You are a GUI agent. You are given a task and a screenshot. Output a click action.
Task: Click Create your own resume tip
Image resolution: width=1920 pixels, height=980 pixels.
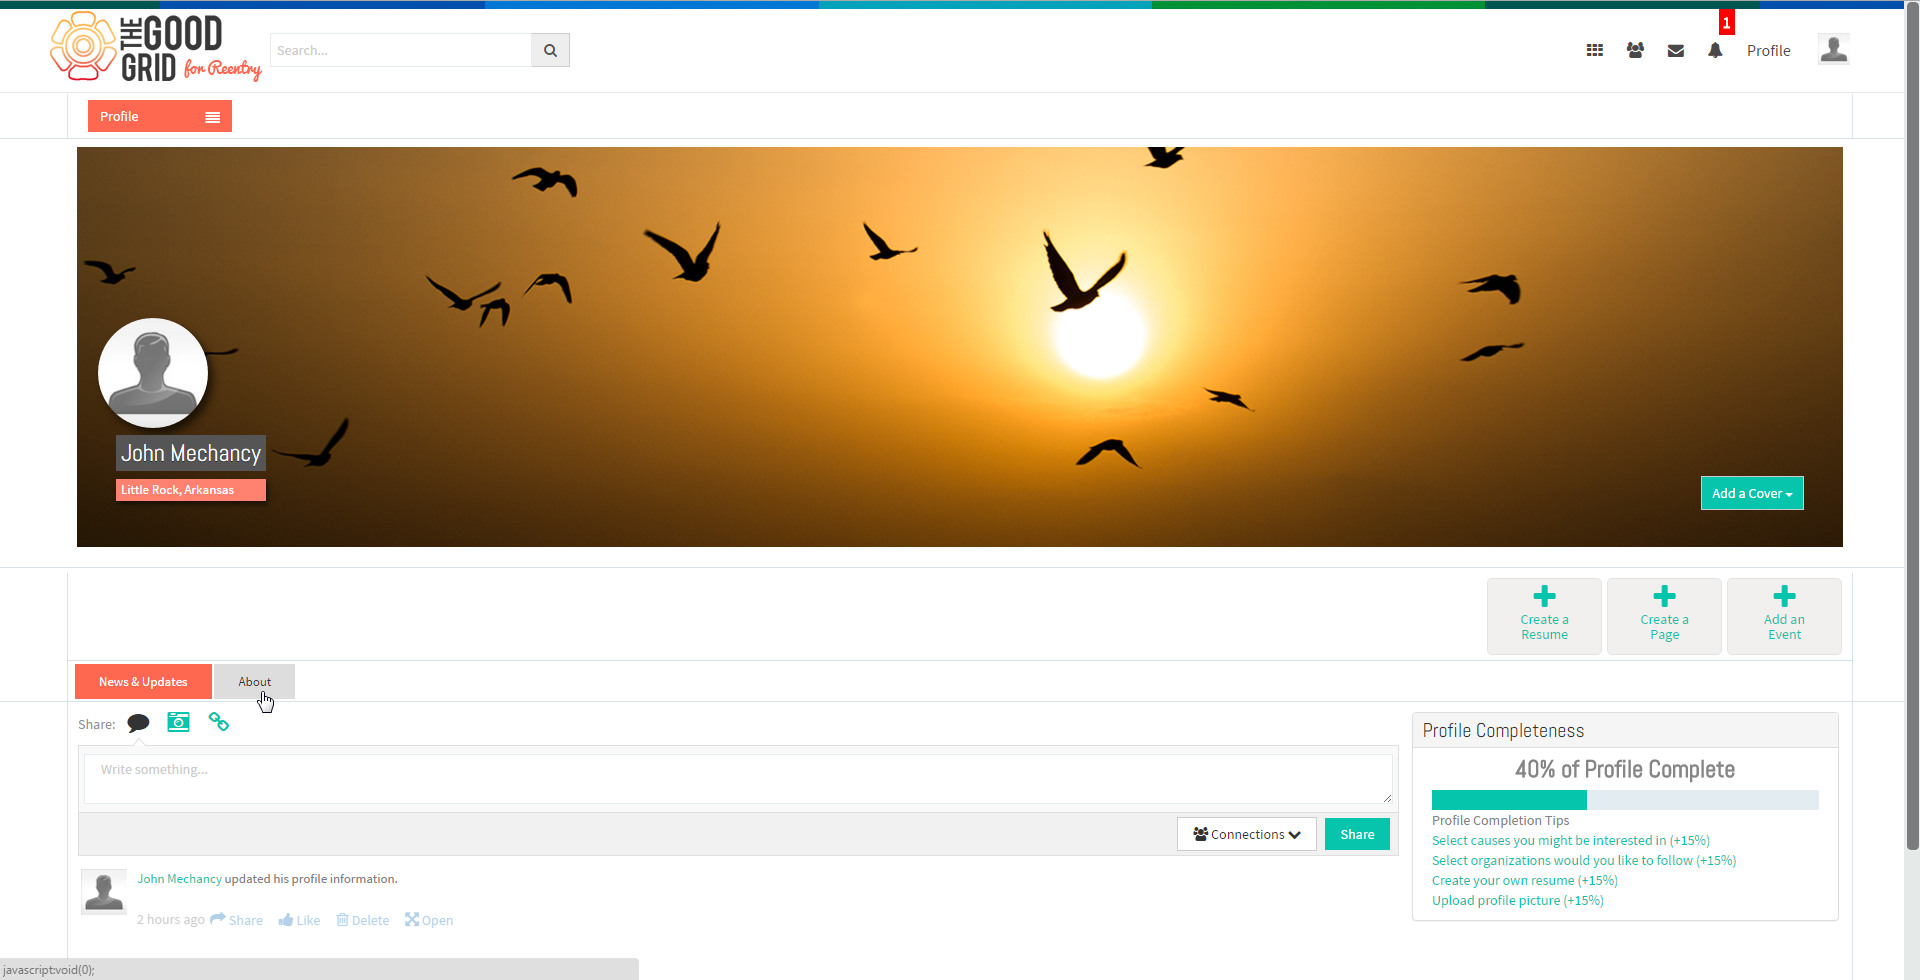click(x=1525, y=881)
